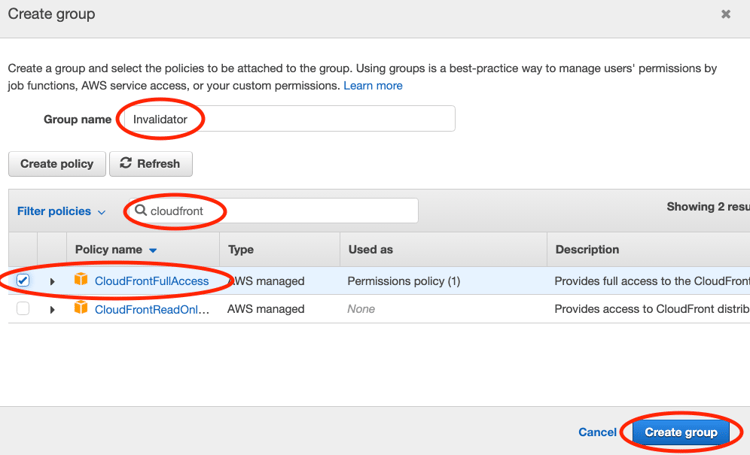The width and height of the screenshot is (750, 455).
Task: Expand the CloudFrontFullAccess policy row
Action: [x=52, y=281]
